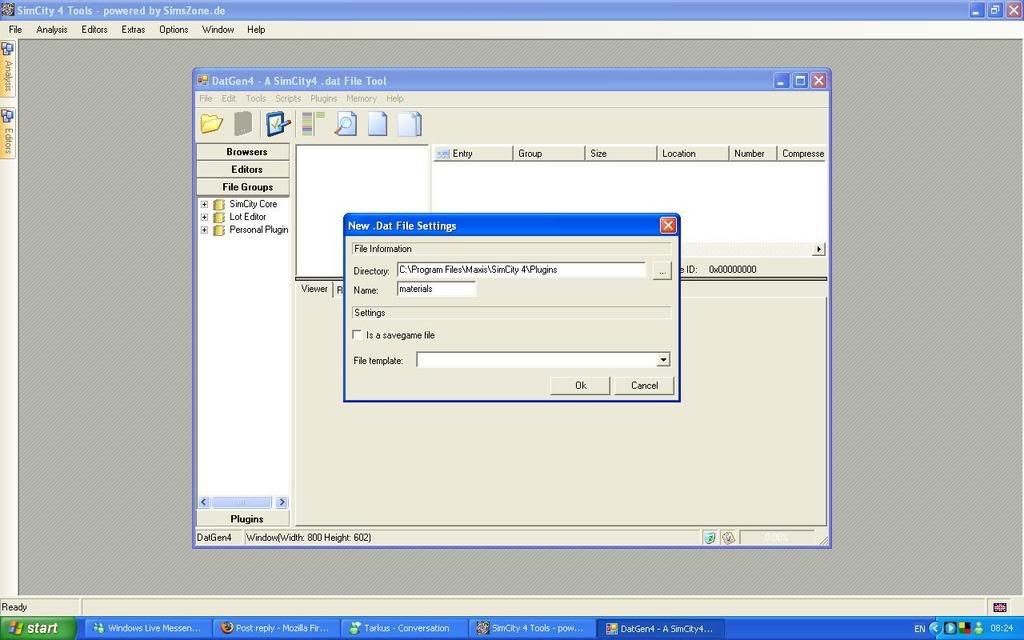
Task: Click the colored-bars toolbar icon
Action: 313,123
